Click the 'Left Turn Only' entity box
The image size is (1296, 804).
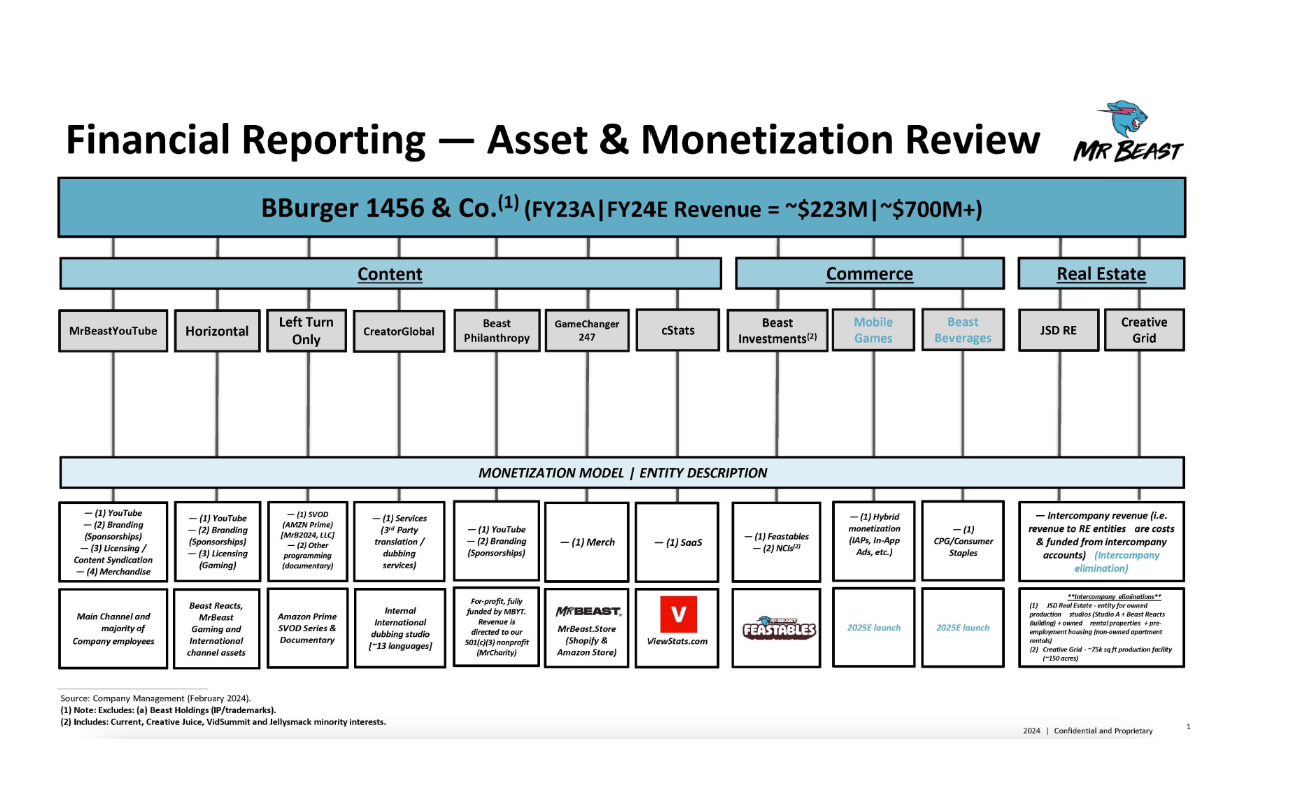[x=306, y=330]
